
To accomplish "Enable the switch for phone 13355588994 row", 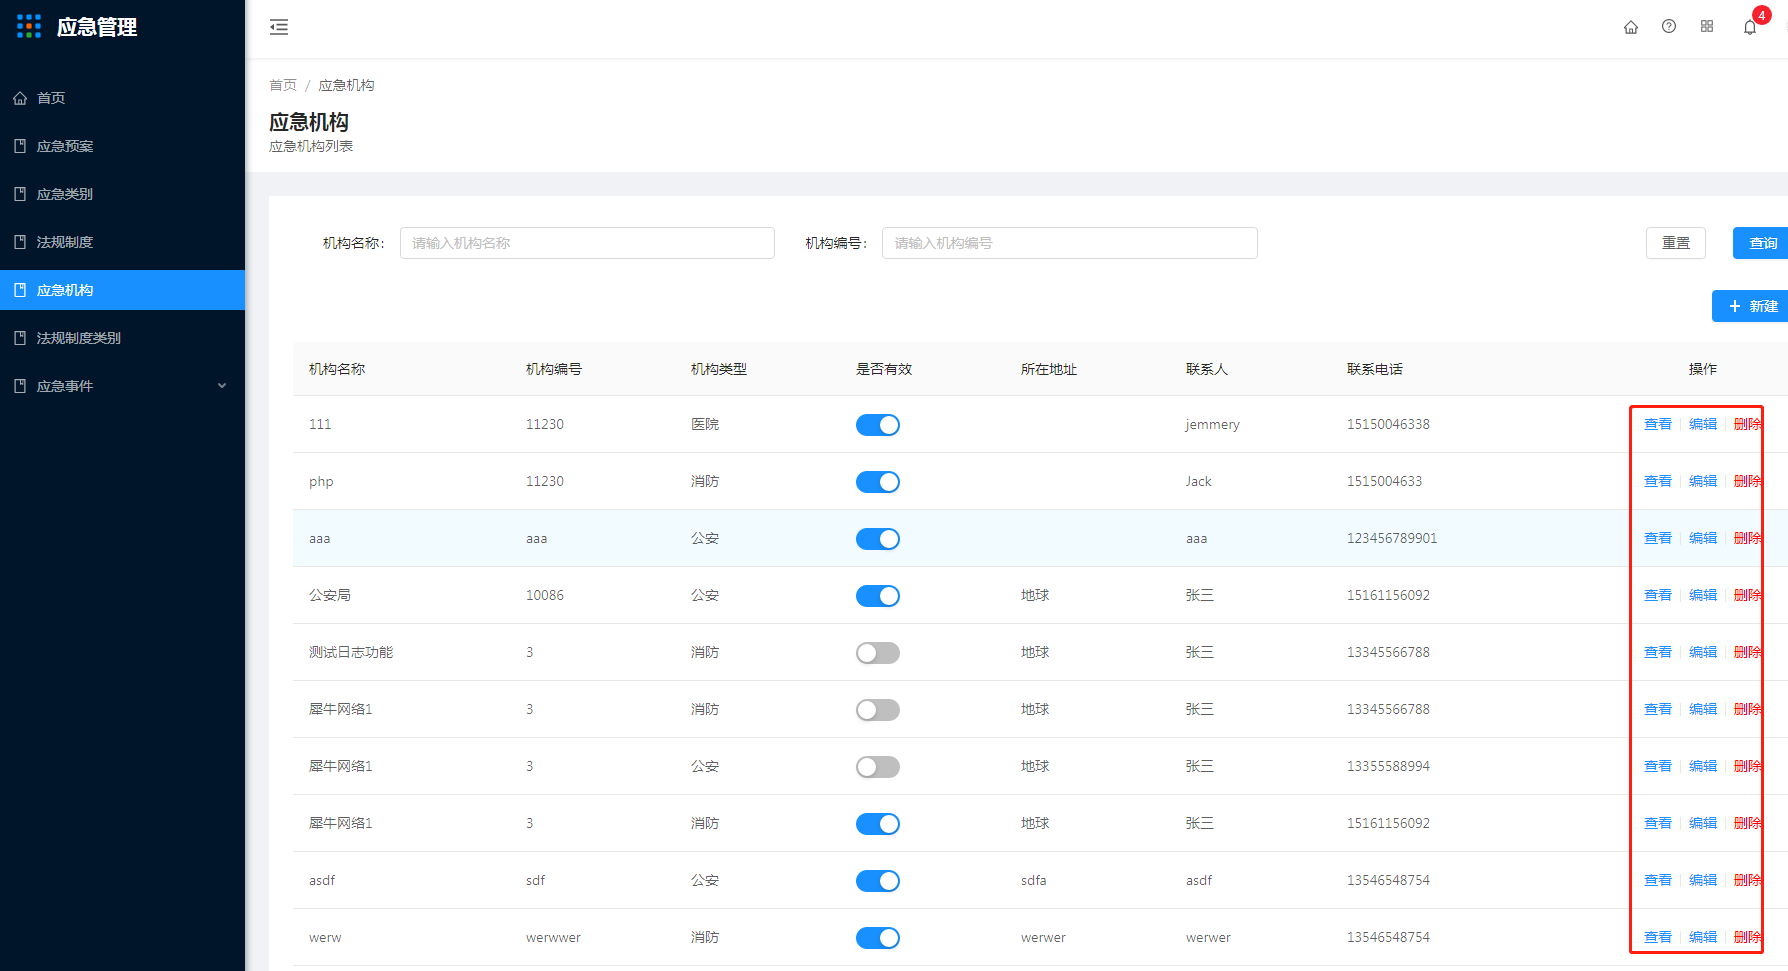I will (878, 767).
